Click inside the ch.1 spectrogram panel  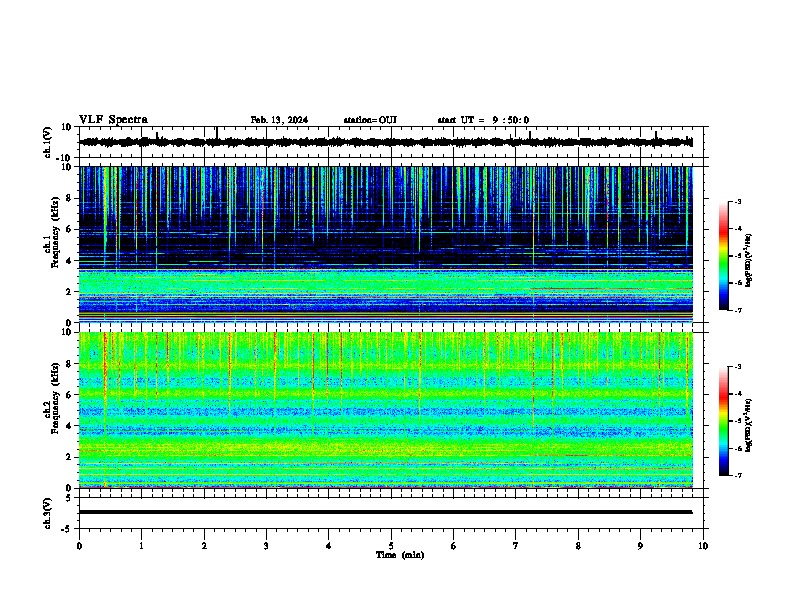pos(386,244)
